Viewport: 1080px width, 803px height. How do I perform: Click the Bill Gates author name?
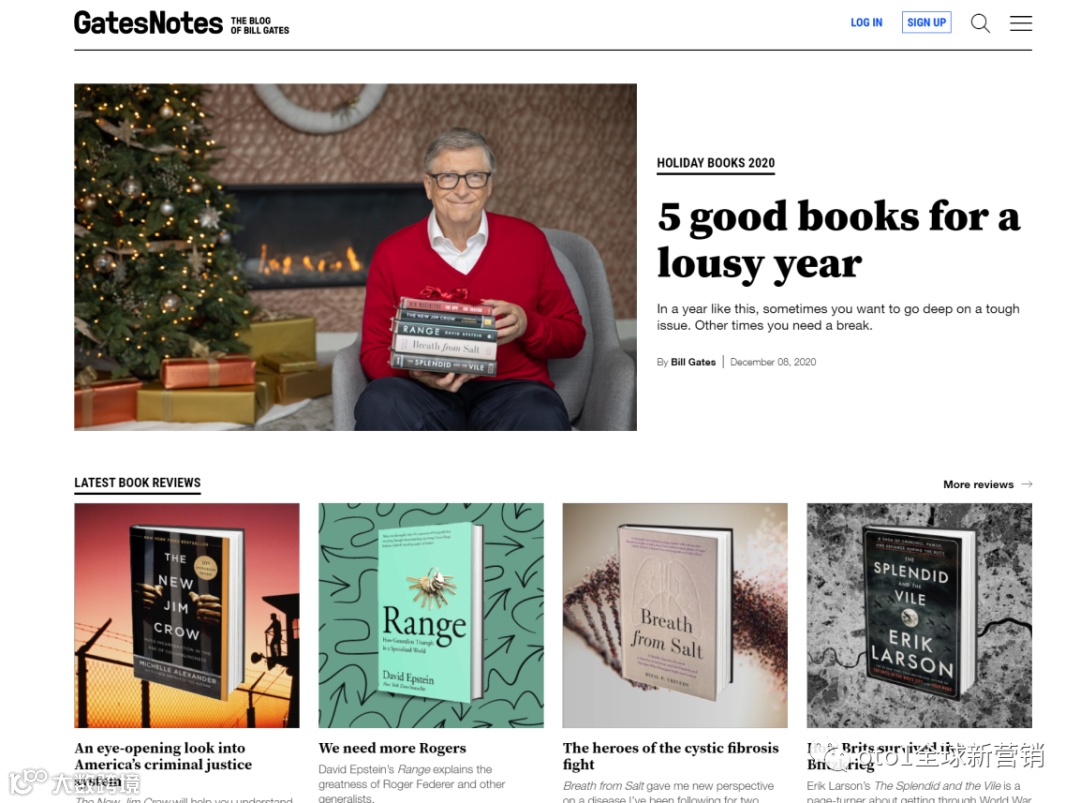click(693, 362)
